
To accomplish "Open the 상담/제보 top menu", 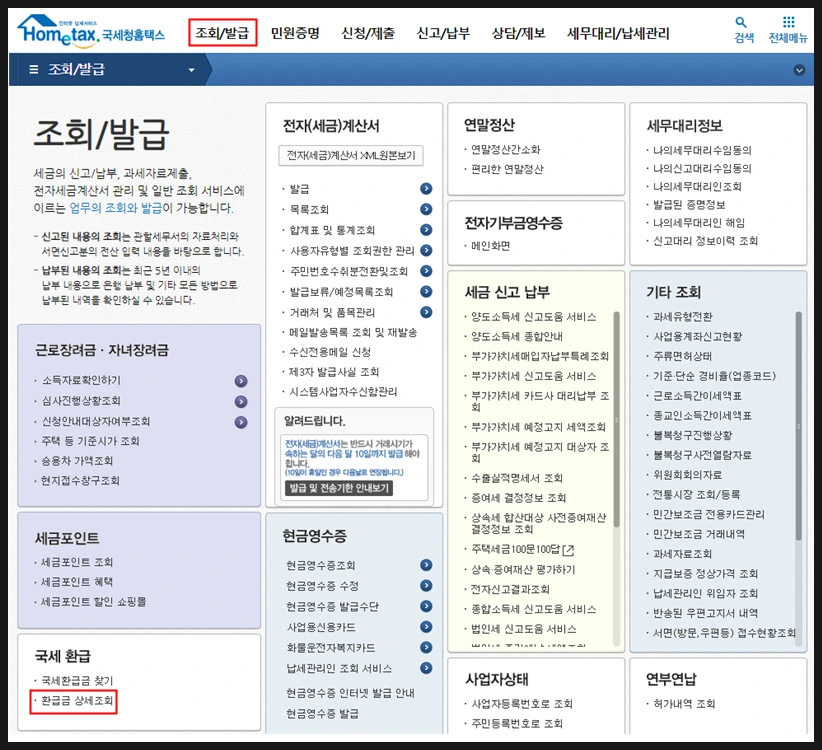I will pos(518,34).
